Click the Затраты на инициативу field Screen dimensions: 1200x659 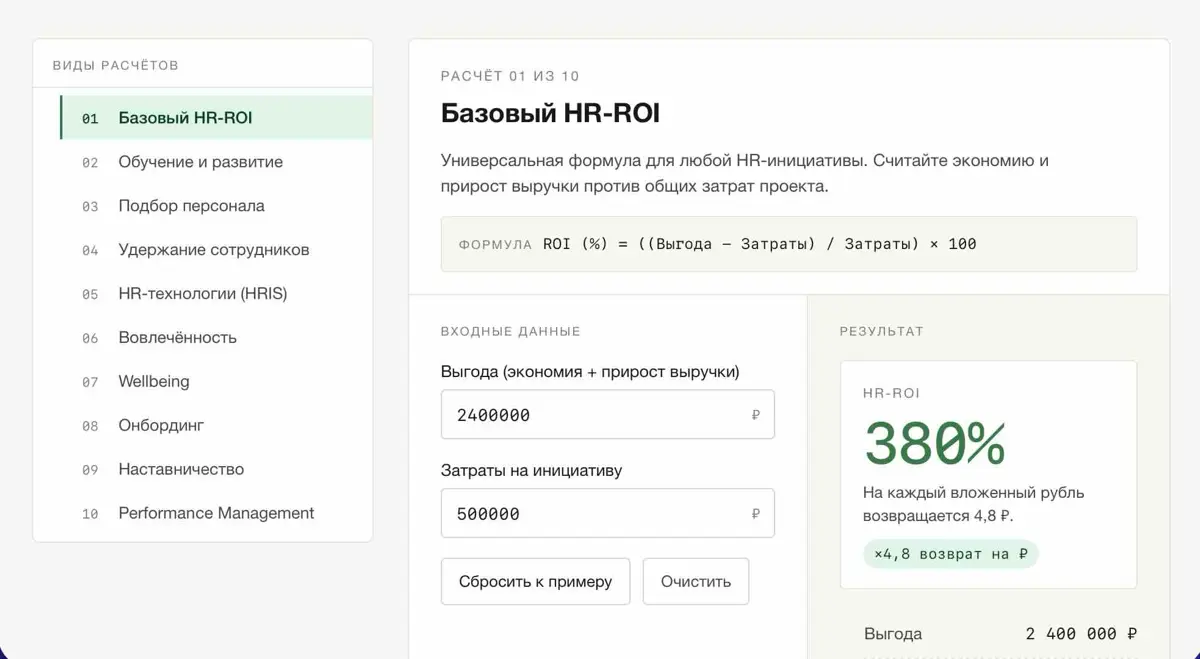(607, 513)
